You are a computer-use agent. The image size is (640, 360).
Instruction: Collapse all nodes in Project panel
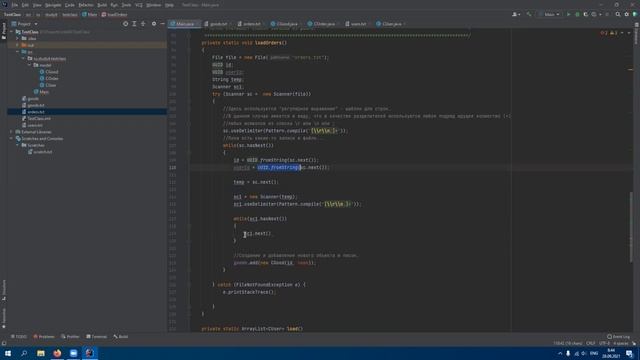tap(143, 24)
